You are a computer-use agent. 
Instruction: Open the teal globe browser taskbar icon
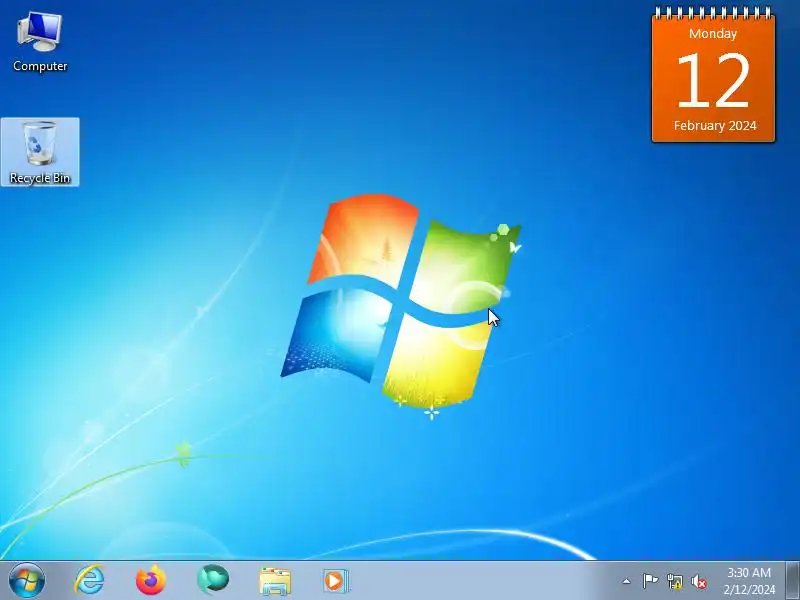point(213,580)
